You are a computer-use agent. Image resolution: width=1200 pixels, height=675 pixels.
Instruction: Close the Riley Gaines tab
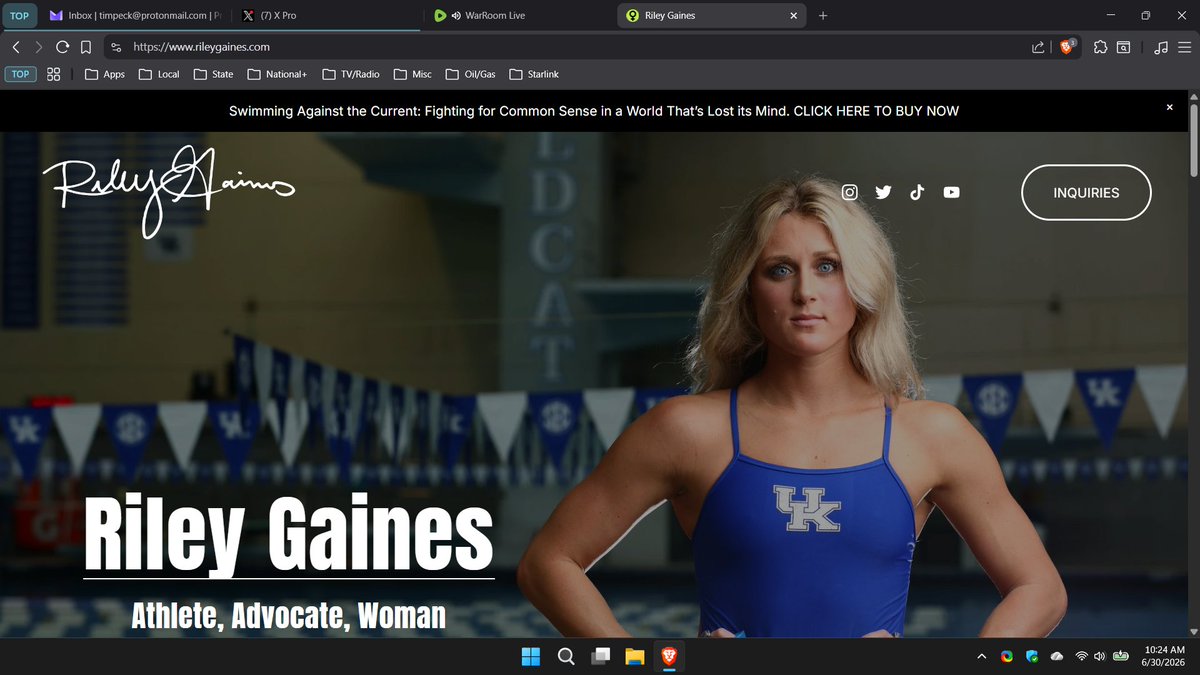(x=794, y=16)
